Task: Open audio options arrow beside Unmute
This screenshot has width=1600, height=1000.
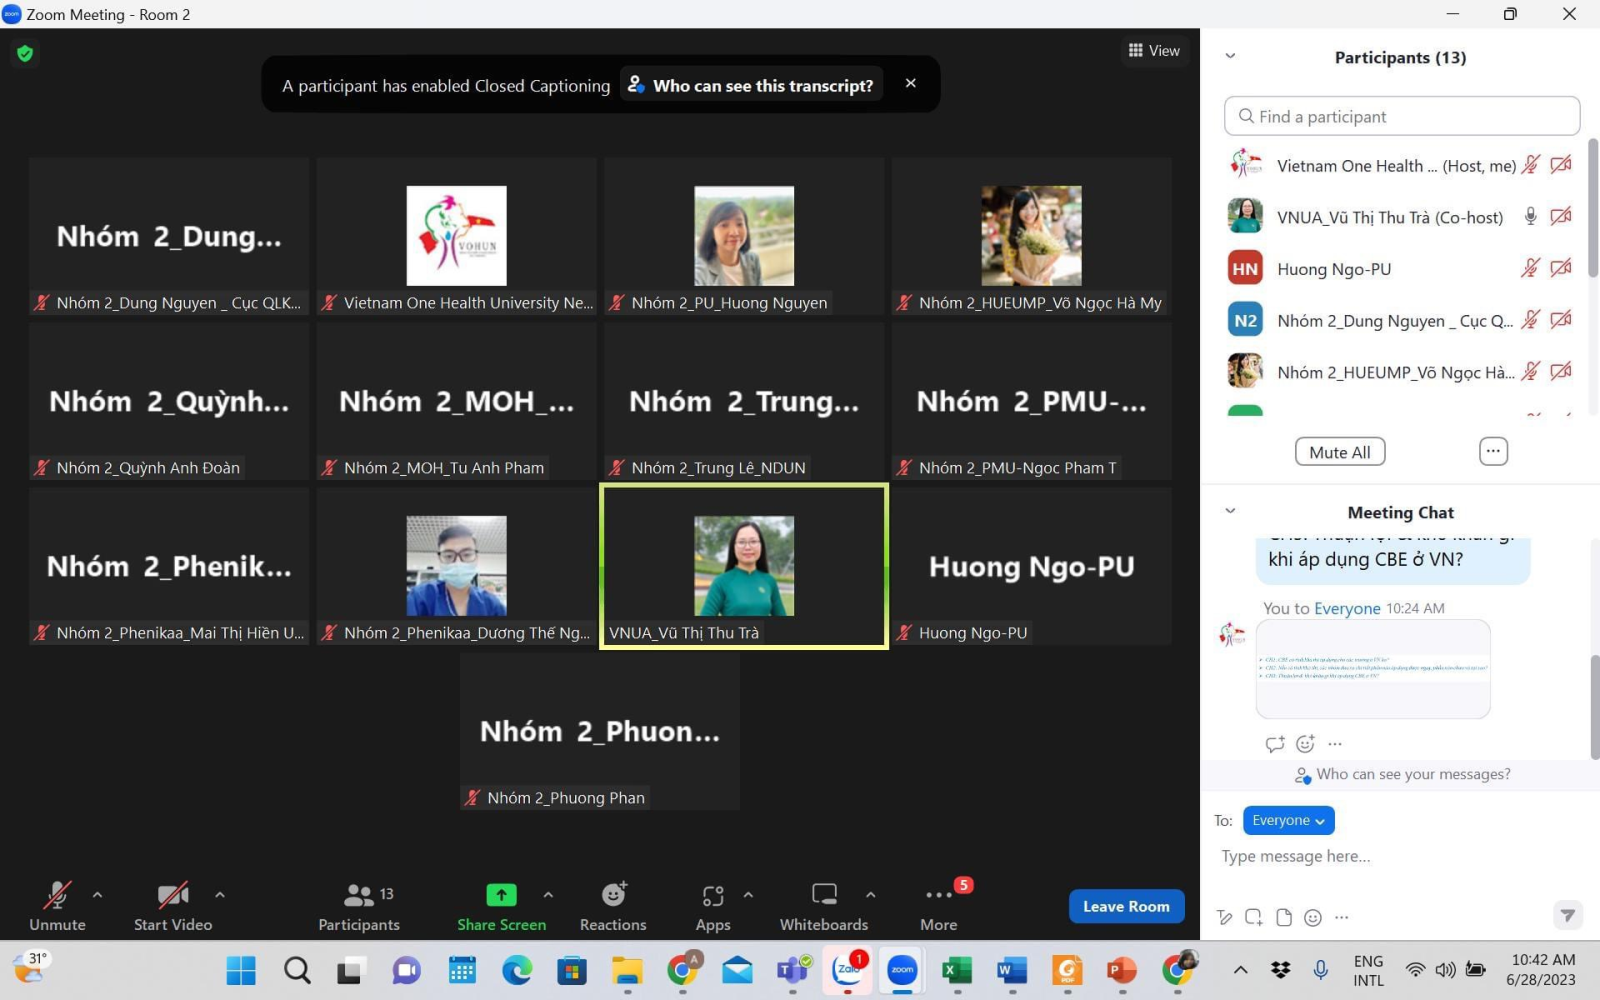Action: (x=97, y=895)
